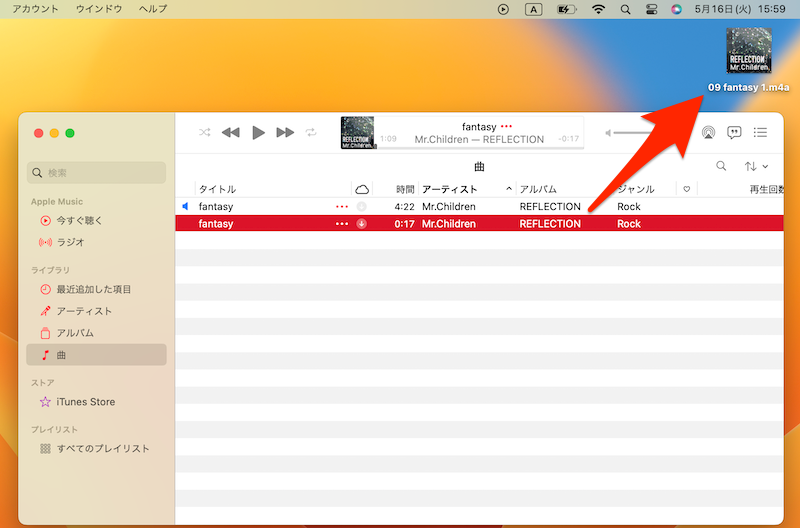Show the lyrics panel
Viewport: 800px width, 528px height.
tap(734, 132)
